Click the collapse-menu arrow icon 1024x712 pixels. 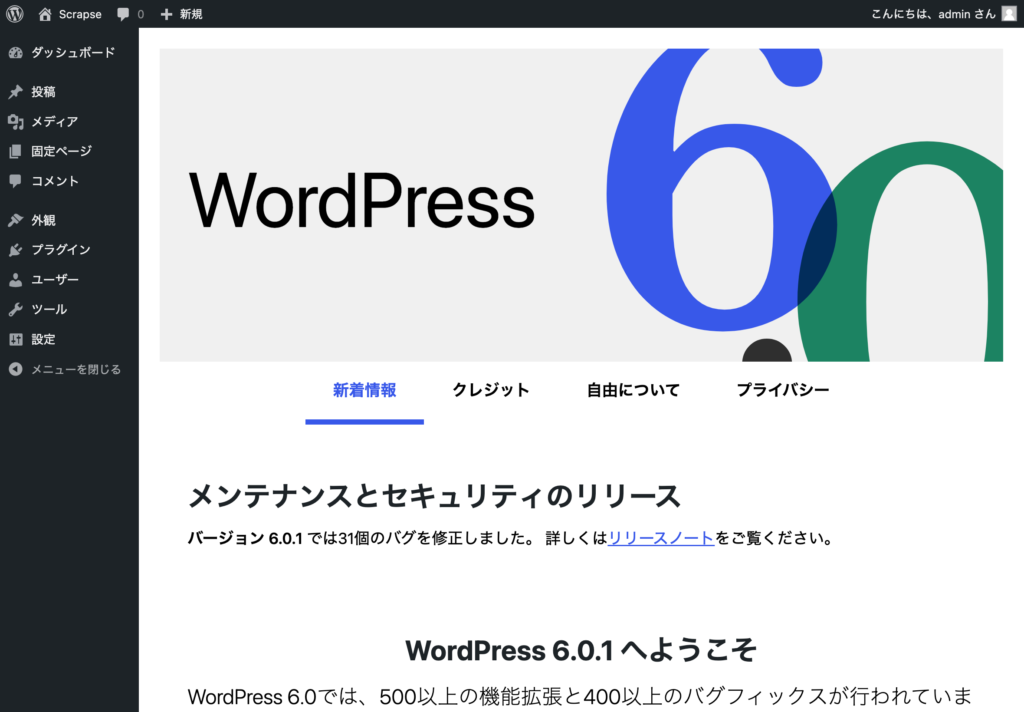16,369
